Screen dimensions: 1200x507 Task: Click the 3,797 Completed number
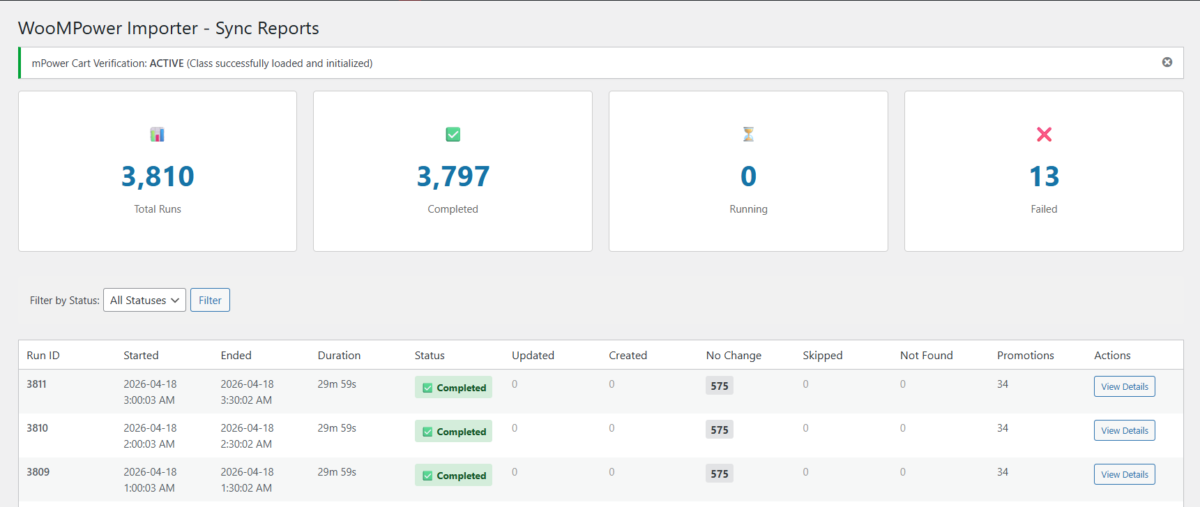coord(453,176)
